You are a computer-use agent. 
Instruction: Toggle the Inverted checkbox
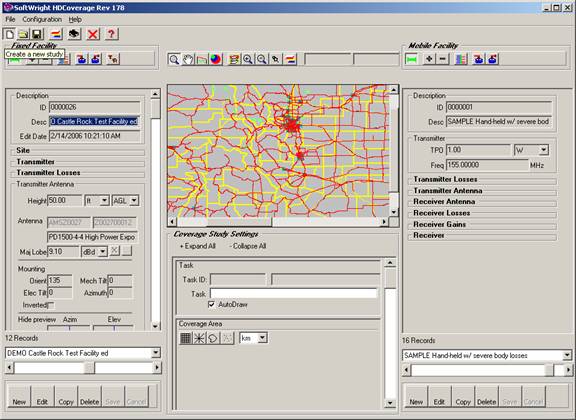(51, 305)
